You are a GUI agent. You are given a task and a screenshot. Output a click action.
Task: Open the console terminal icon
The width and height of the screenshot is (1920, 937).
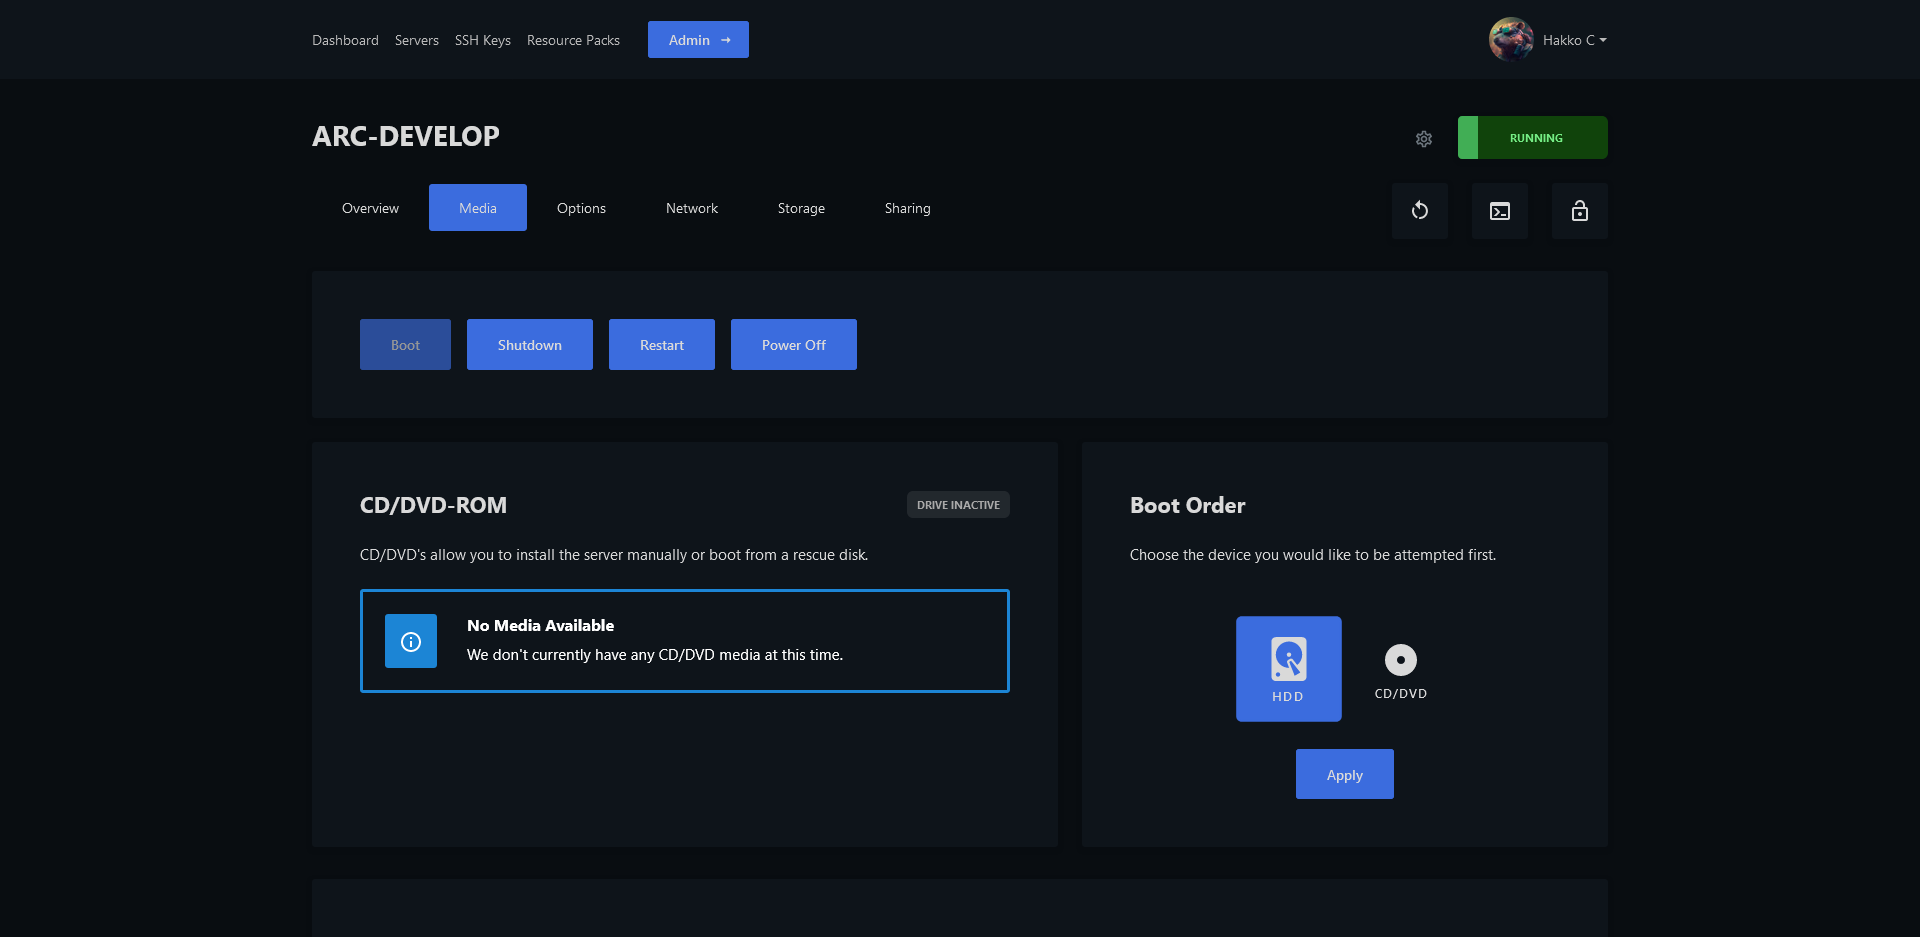coord(1499,211)
